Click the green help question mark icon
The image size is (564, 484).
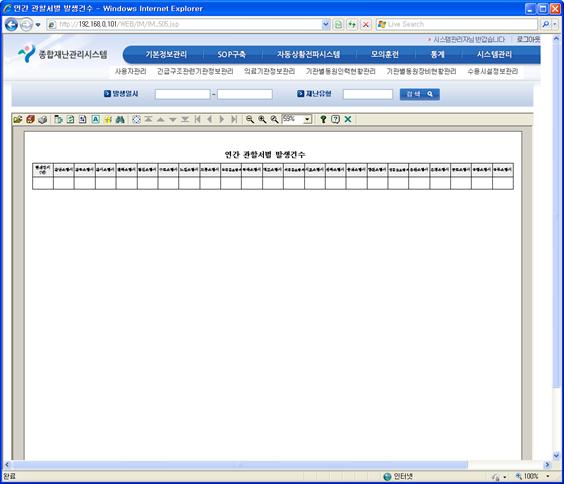click(x=323, y=119)
